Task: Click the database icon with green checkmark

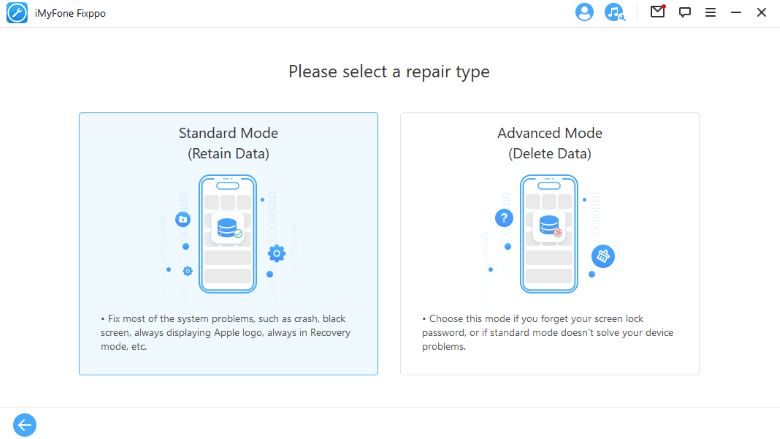Action: click(229, 228)
